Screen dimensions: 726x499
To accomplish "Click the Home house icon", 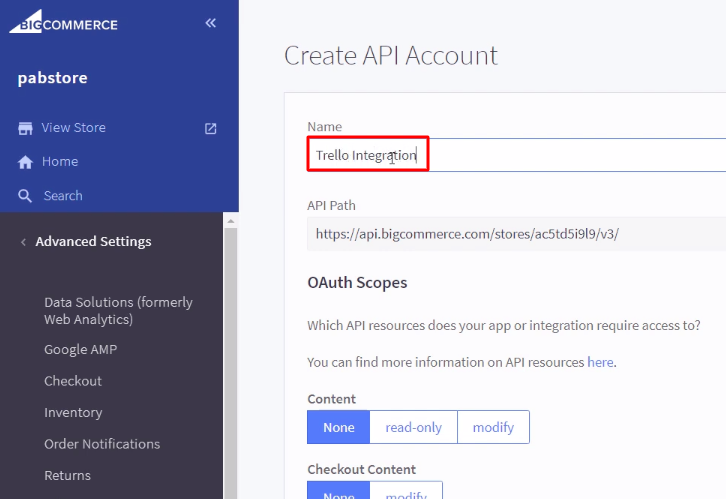I will [x=25, y=162].
